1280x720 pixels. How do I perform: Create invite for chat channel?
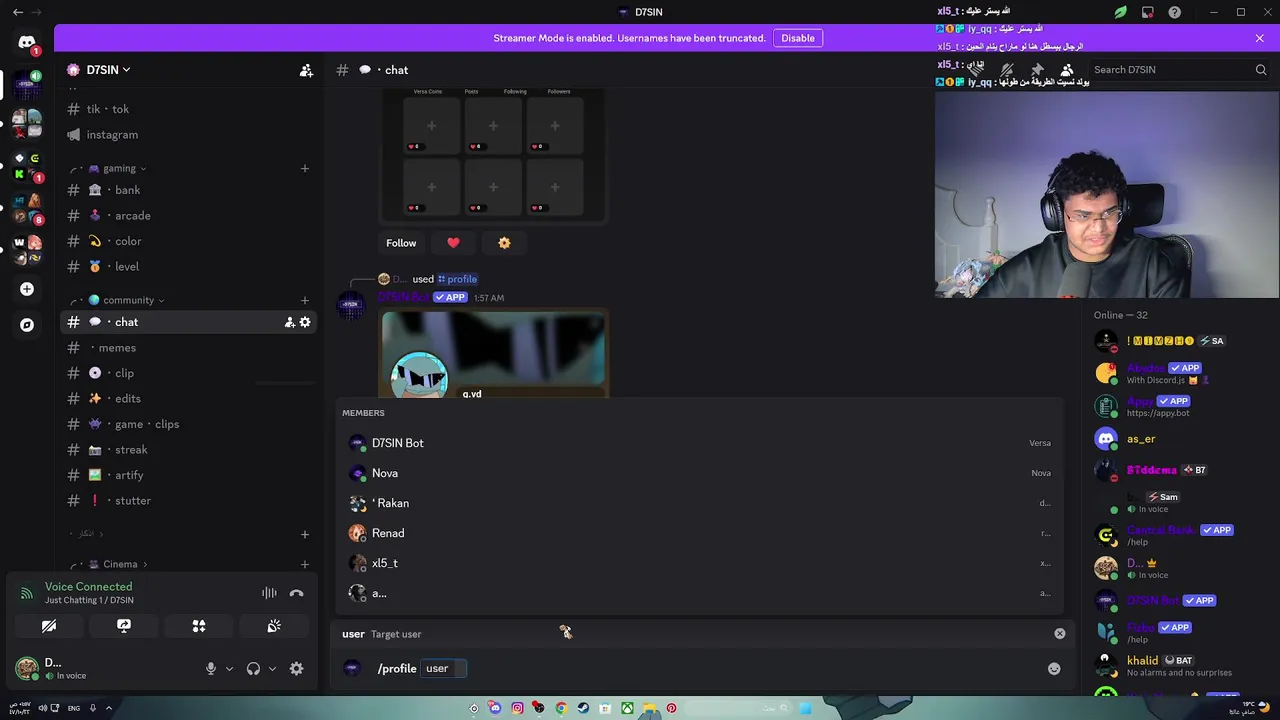tap(289, 322)
